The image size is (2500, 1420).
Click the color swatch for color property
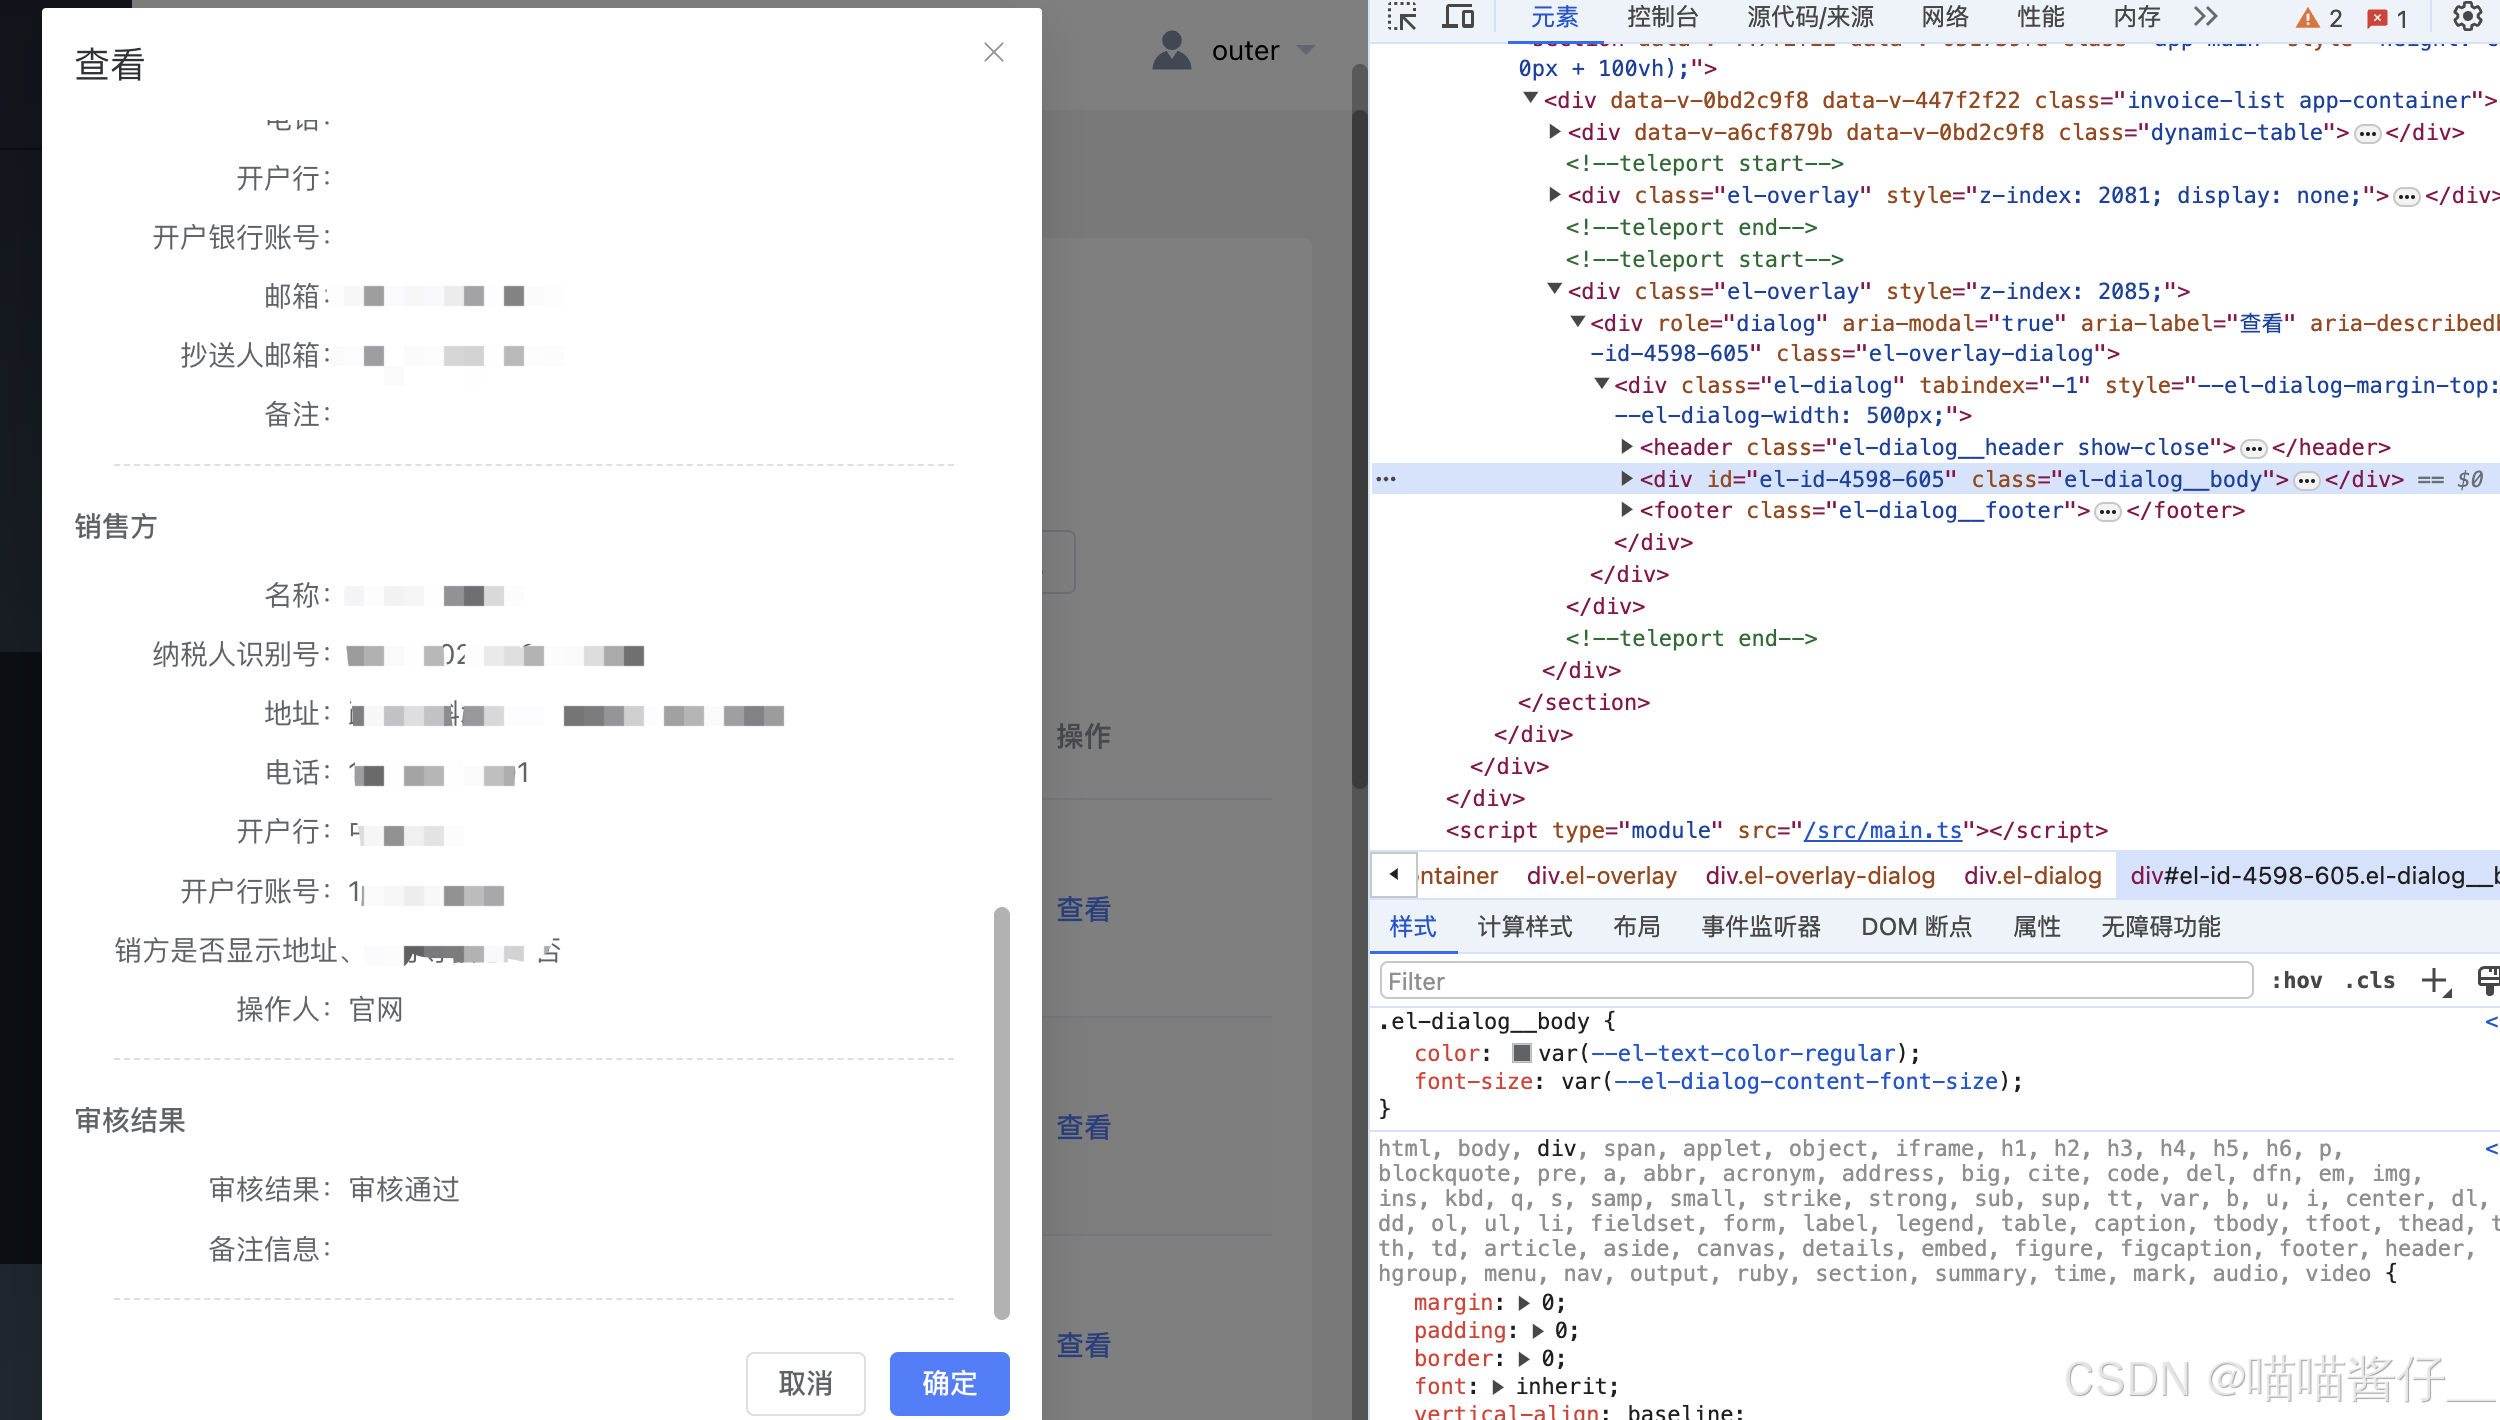pos(1522,1053)
